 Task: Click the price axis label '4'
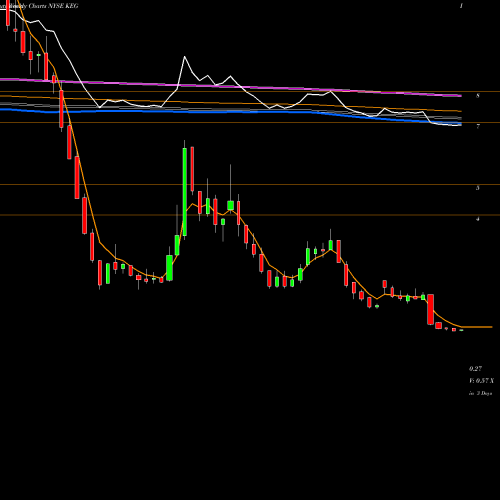point(478,219)
